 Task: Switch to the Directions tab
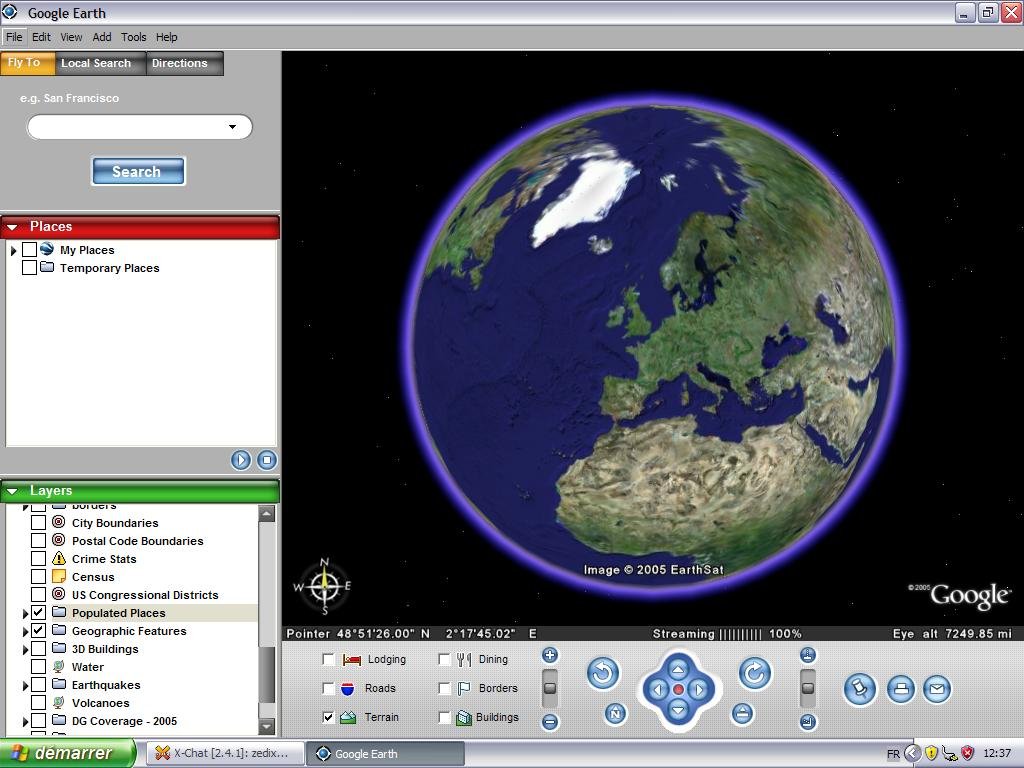tap(185, 63)
